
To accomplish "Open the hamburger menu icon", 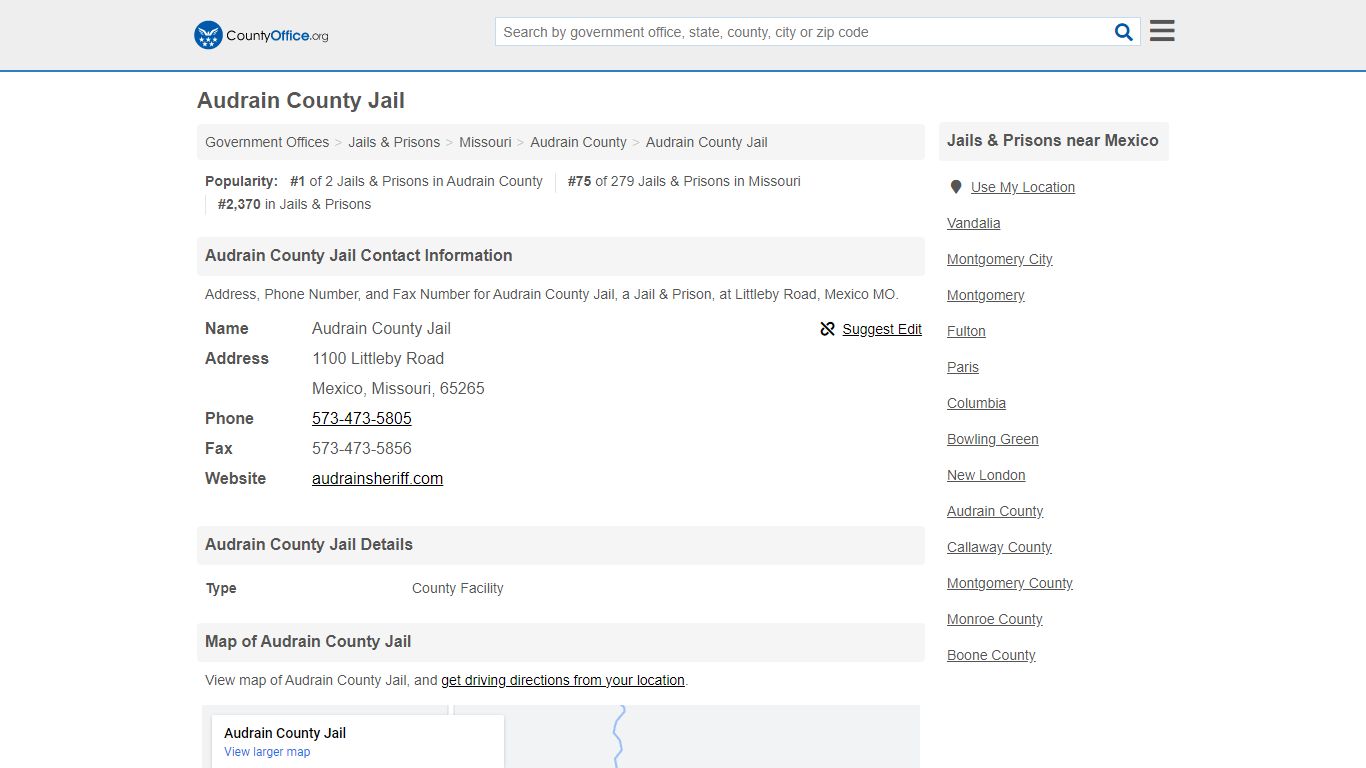I will pyautogui.click(x=1162, y=31).
